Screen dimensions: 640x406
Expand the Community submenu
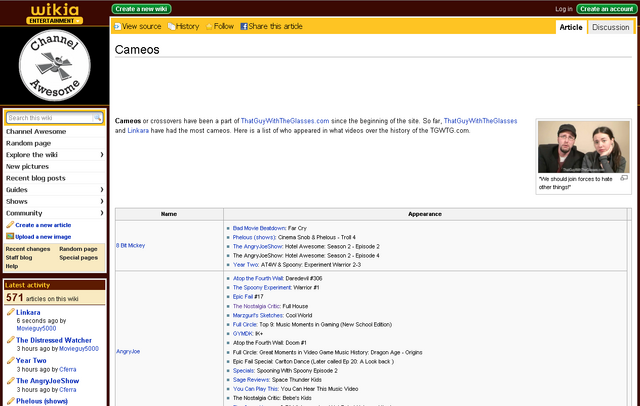[102, 213]
